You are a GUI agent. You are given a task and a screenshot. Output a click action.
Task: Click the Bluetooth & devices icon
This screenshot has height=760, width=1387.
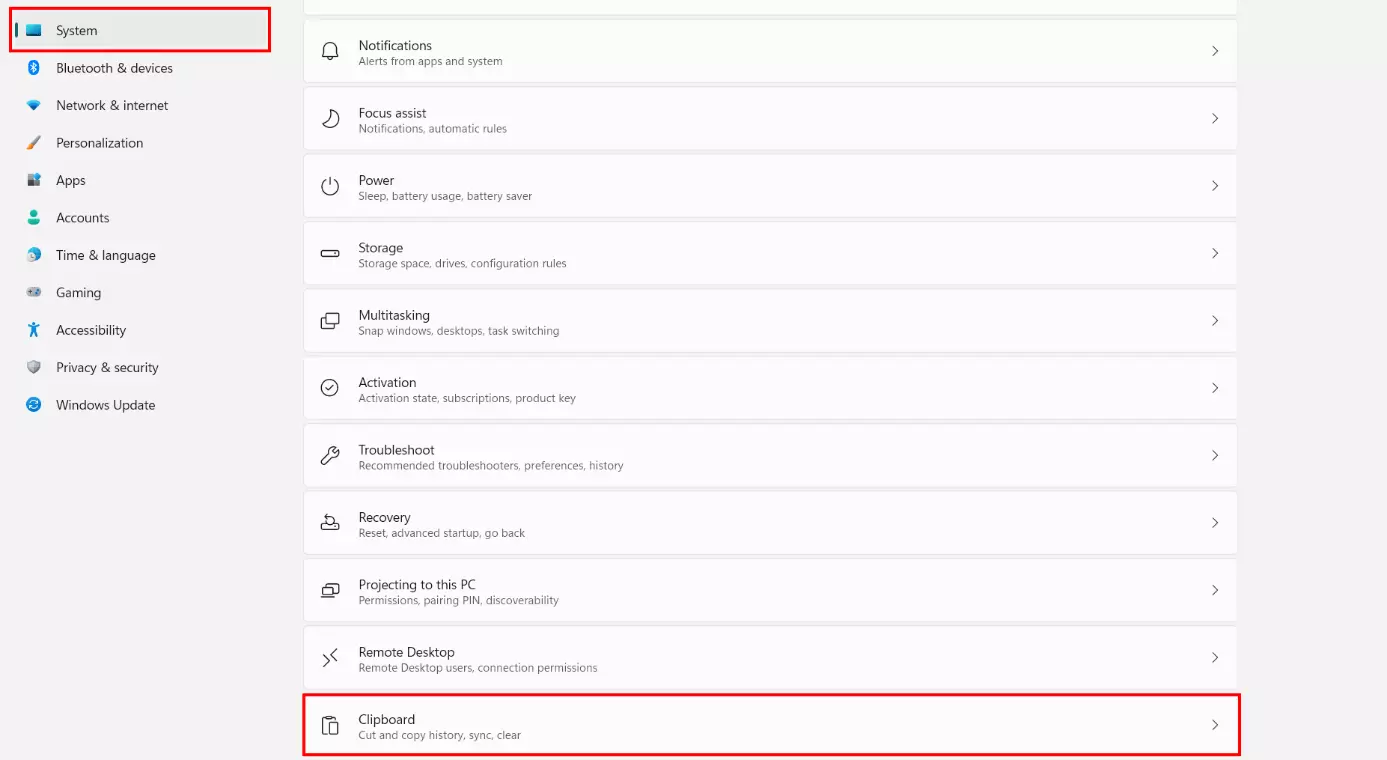pyautogui.click(x=33, y=68)
